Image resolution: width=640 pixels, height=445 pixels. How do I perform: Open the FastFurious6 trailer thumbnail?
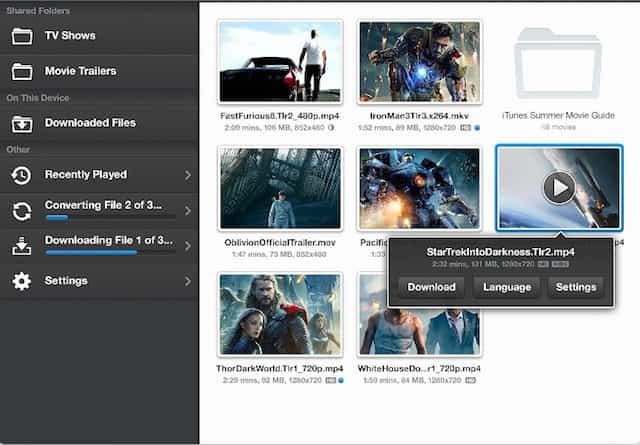point(280,61)
